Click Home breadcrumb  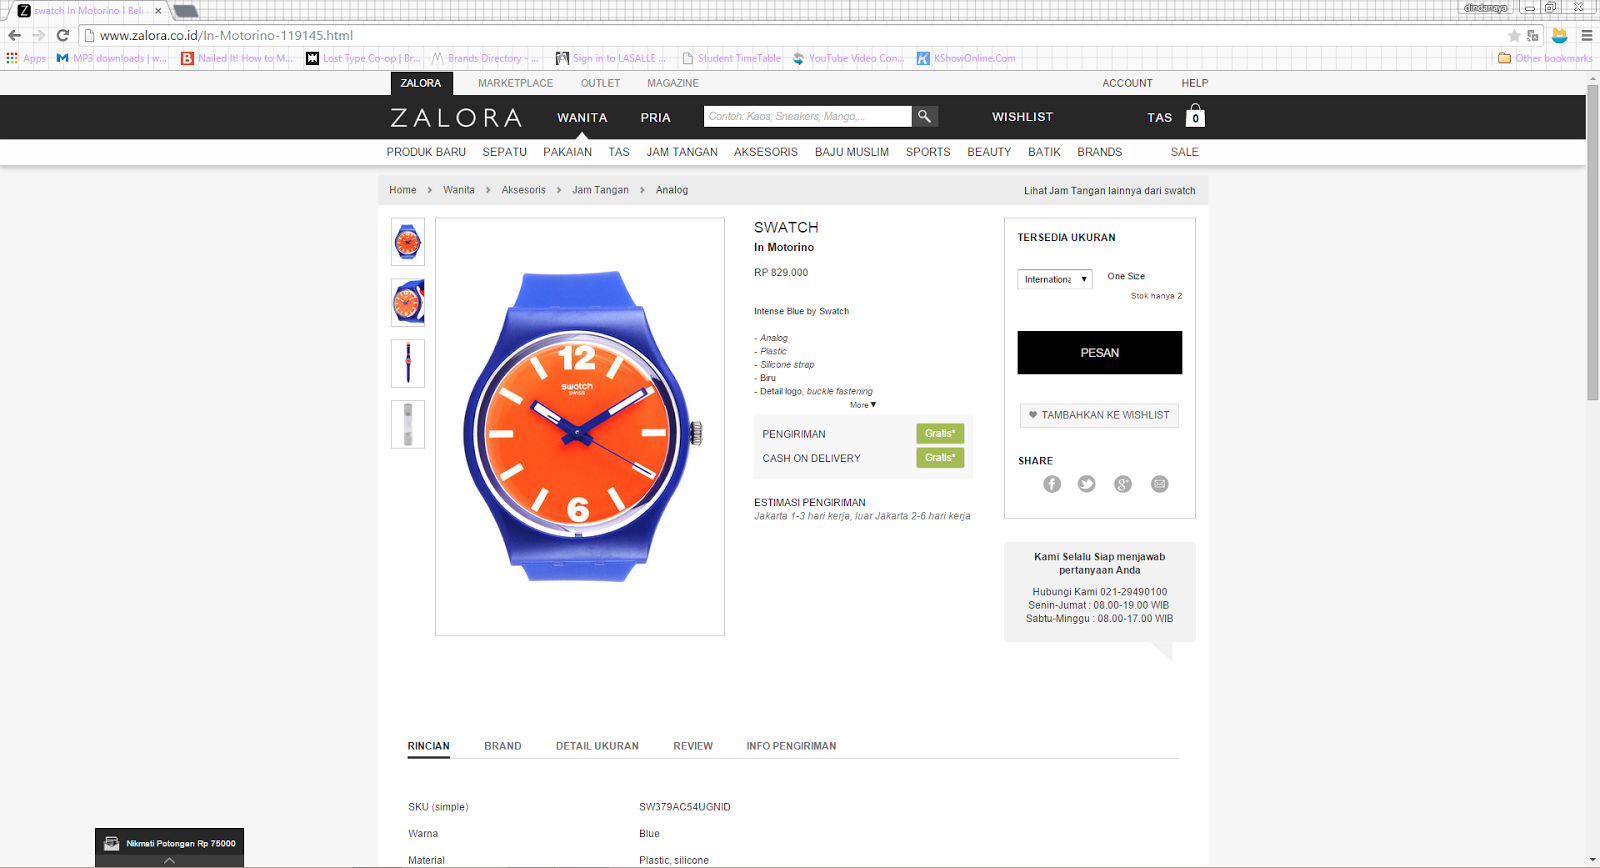pyautogui.click(x=403, y=190)
